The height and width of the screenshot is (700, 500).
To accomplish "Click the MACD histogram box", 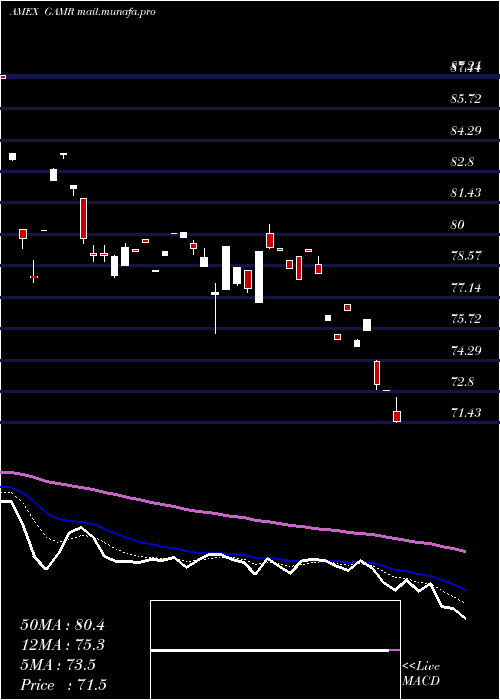I will click(x=275, y=650).
